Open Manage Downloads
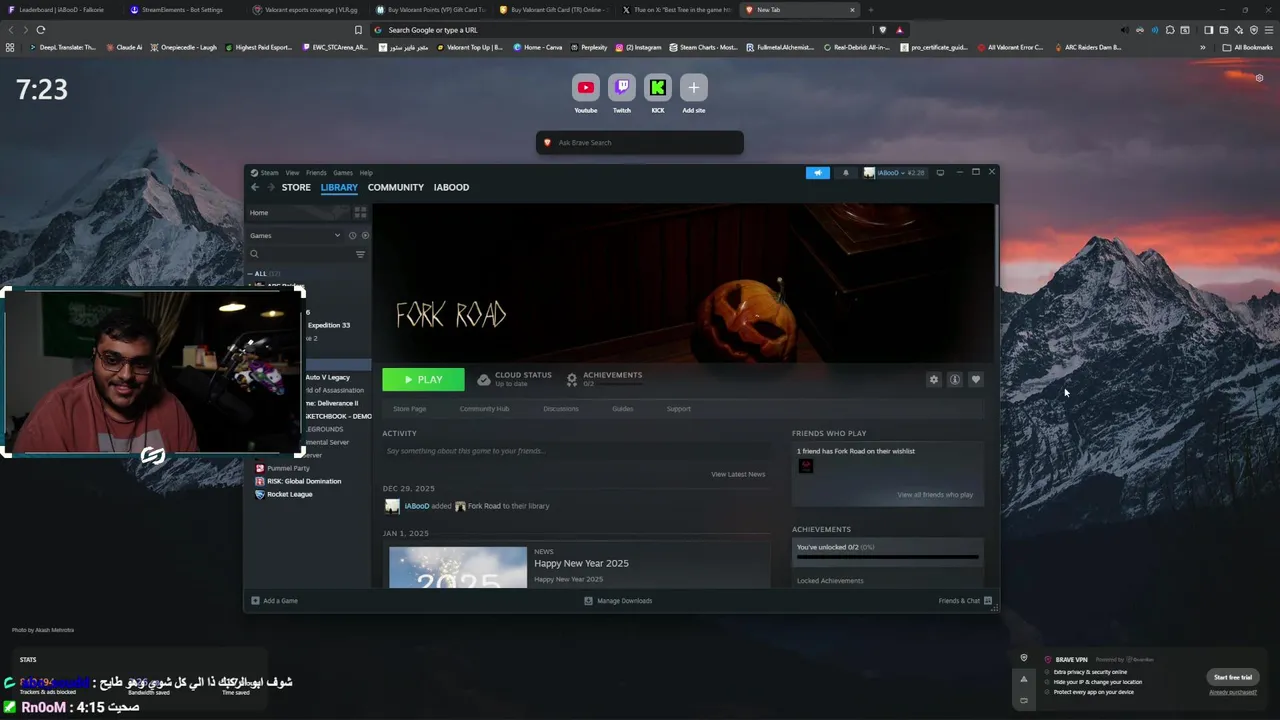This screenshot has height=720, width=1280. coord(618,601)
